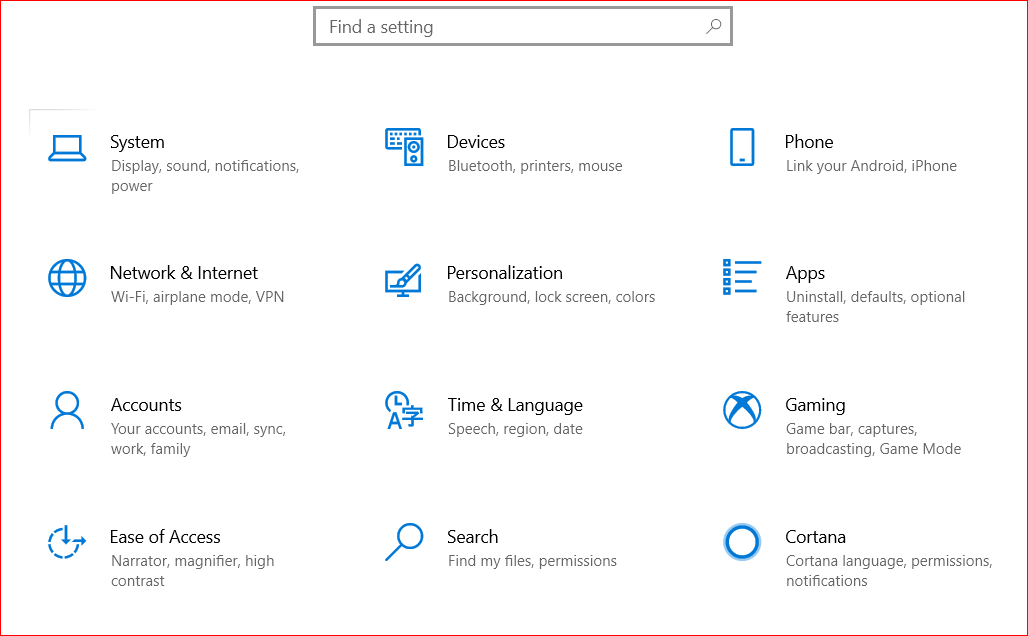The width and height of the screenshot is (1028, 636).
Task: Open the Phone settings title
Action: point(809,142)
